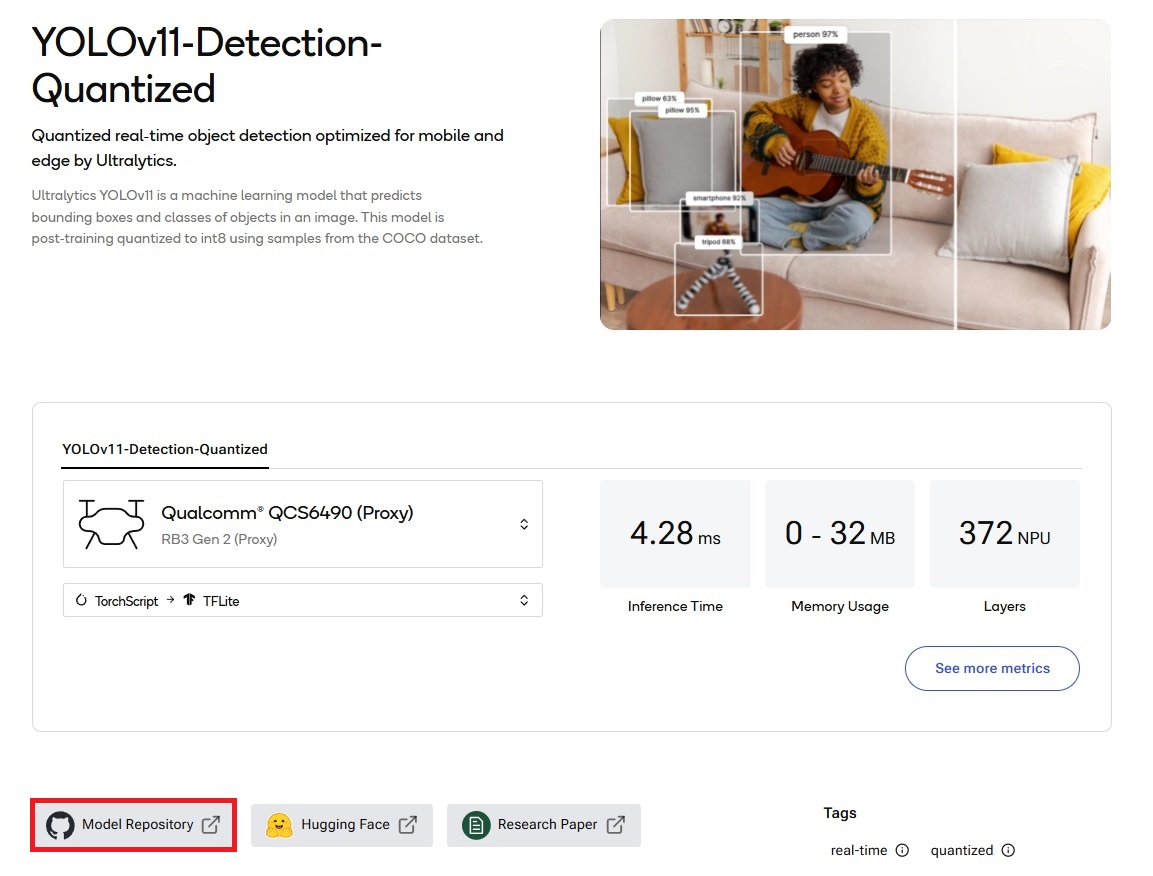
Task: Open the Model Repository on GitHub
Action: click(x=132, y=824)
